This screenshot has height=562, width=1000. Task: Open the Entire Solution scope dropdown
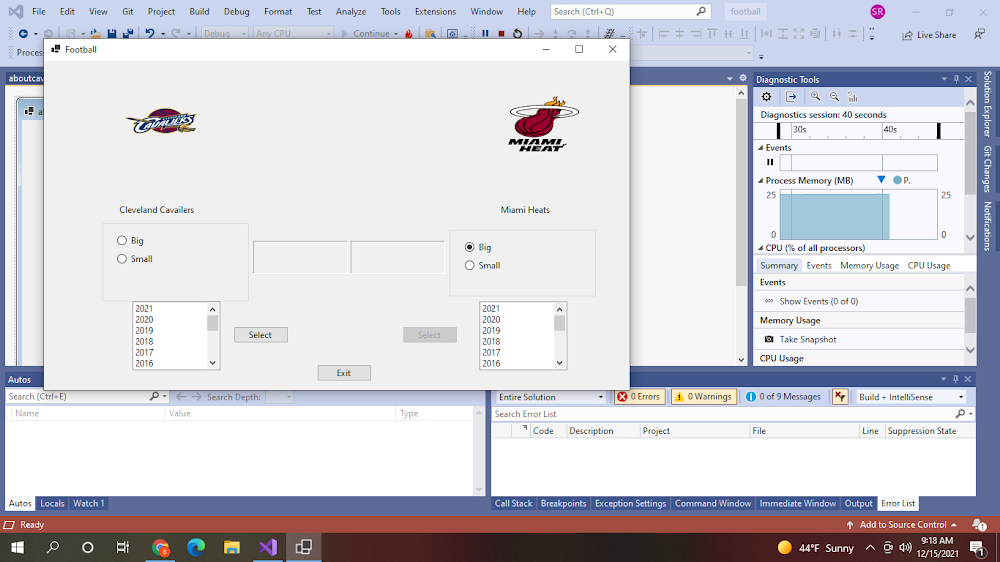[551, 397]
